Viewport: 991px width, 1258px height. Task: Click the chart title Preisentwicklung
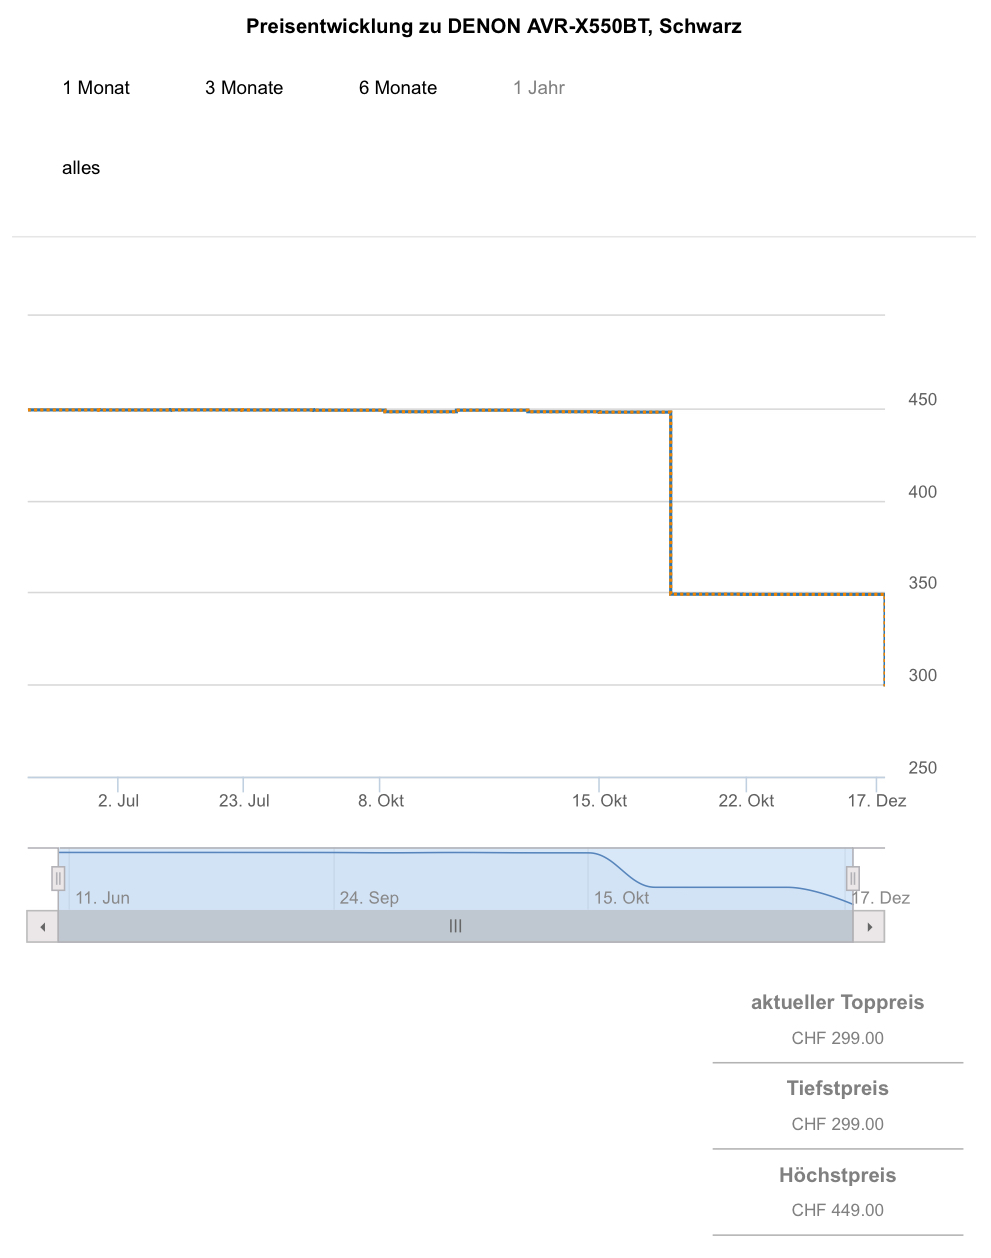[x=494, y=27]
